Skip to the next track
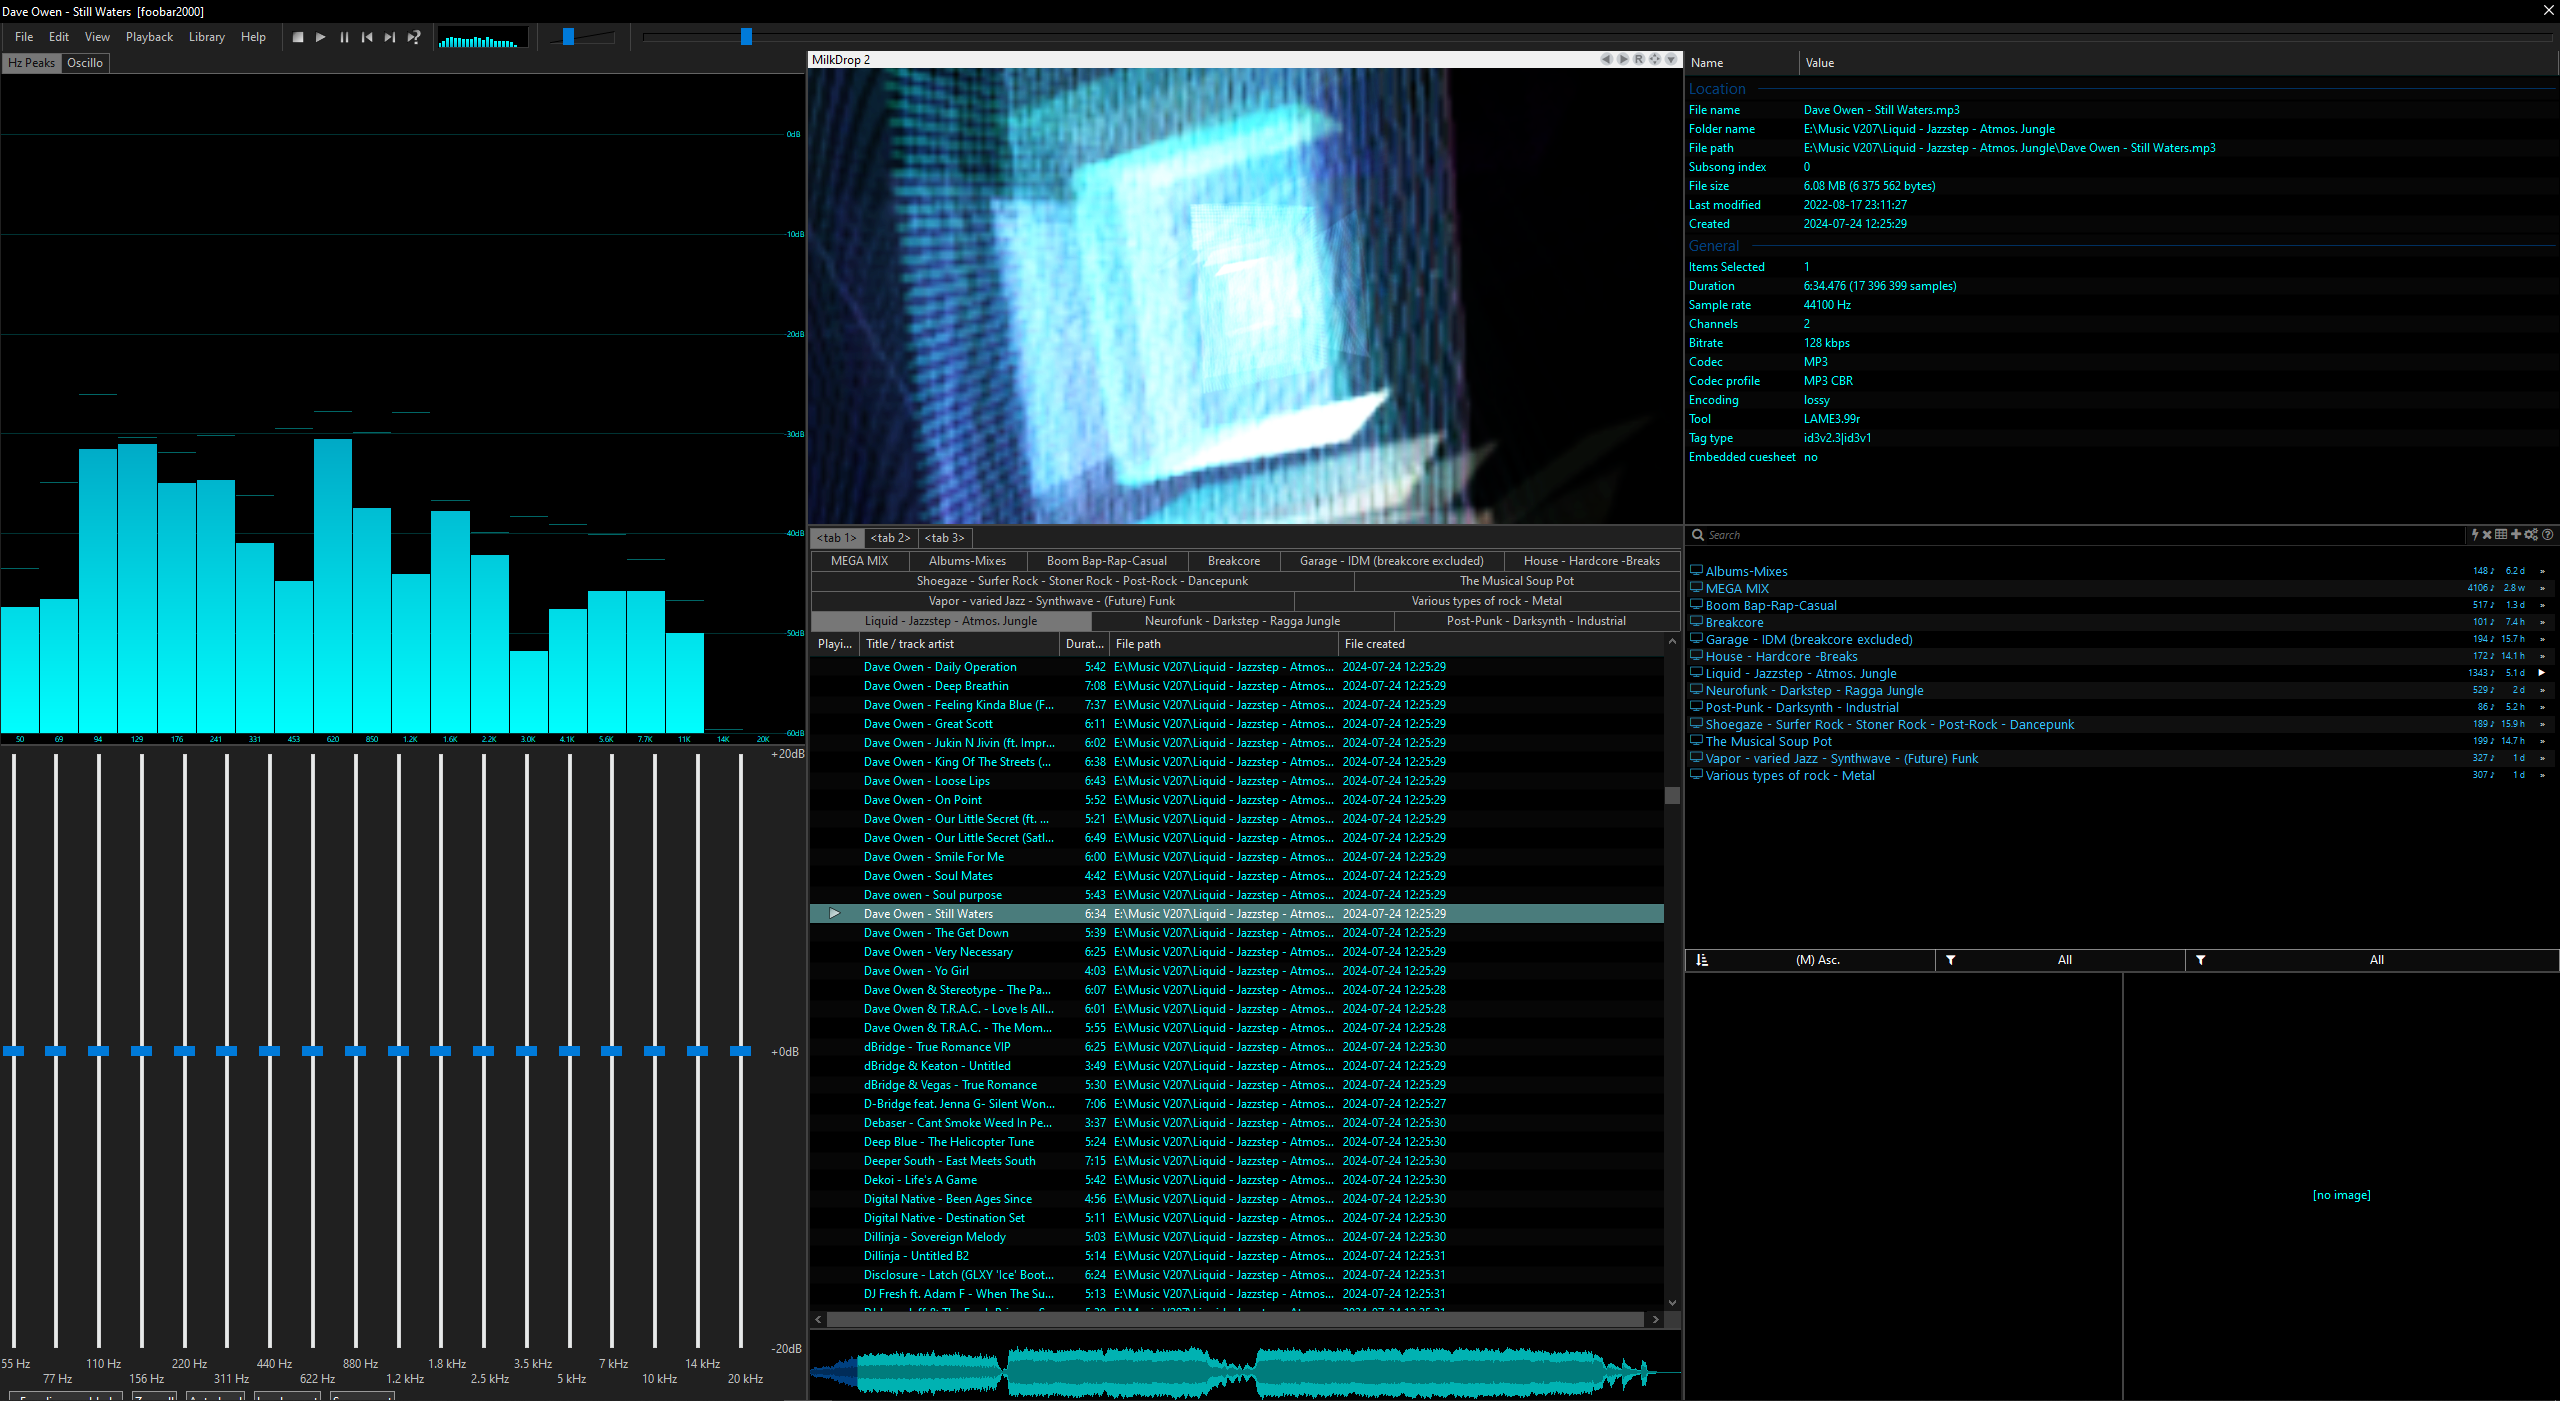 (x=390, y=37)
